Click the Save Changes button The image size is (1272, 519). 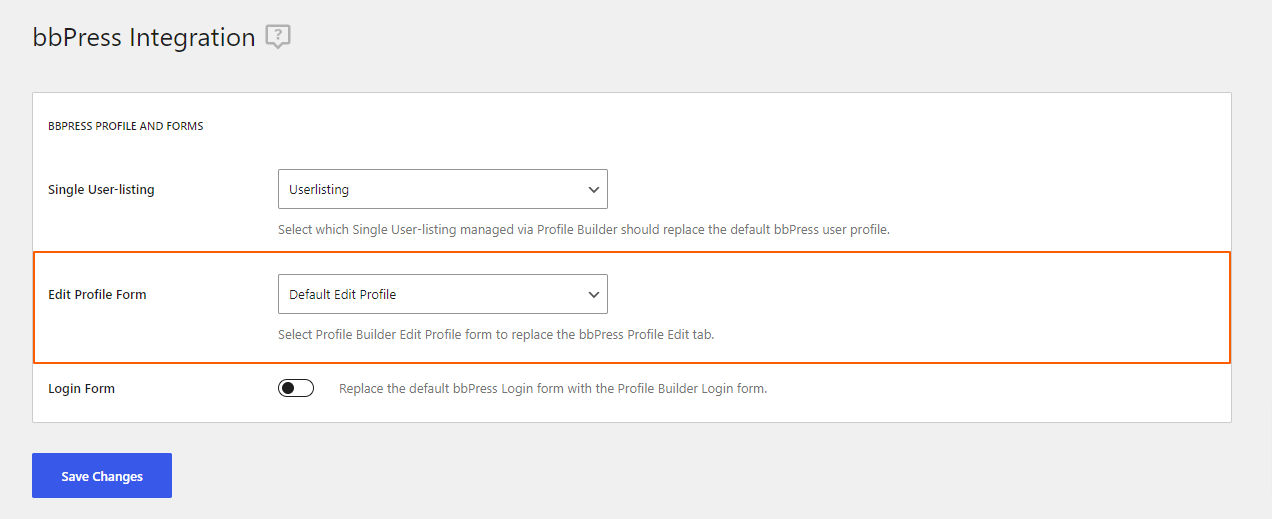(x=102, y=476)
